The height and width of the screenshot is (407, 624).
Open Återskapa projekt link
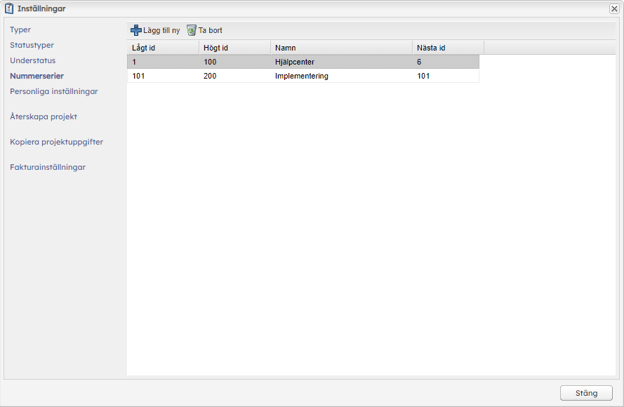click(43, 117)
